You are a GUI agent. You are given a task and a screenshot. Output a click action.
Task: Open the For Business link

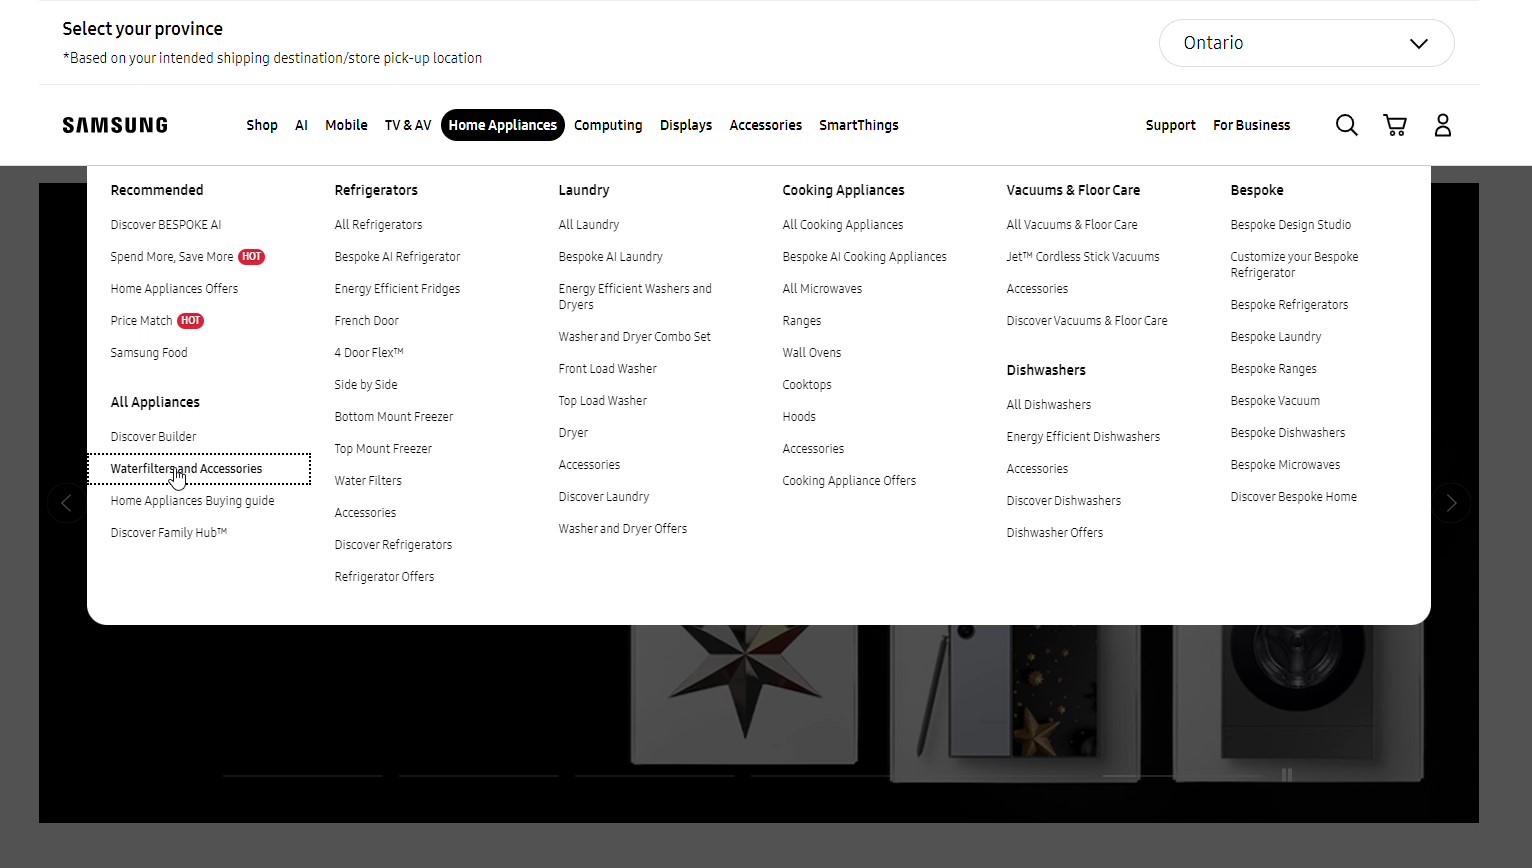point(1251,125)
